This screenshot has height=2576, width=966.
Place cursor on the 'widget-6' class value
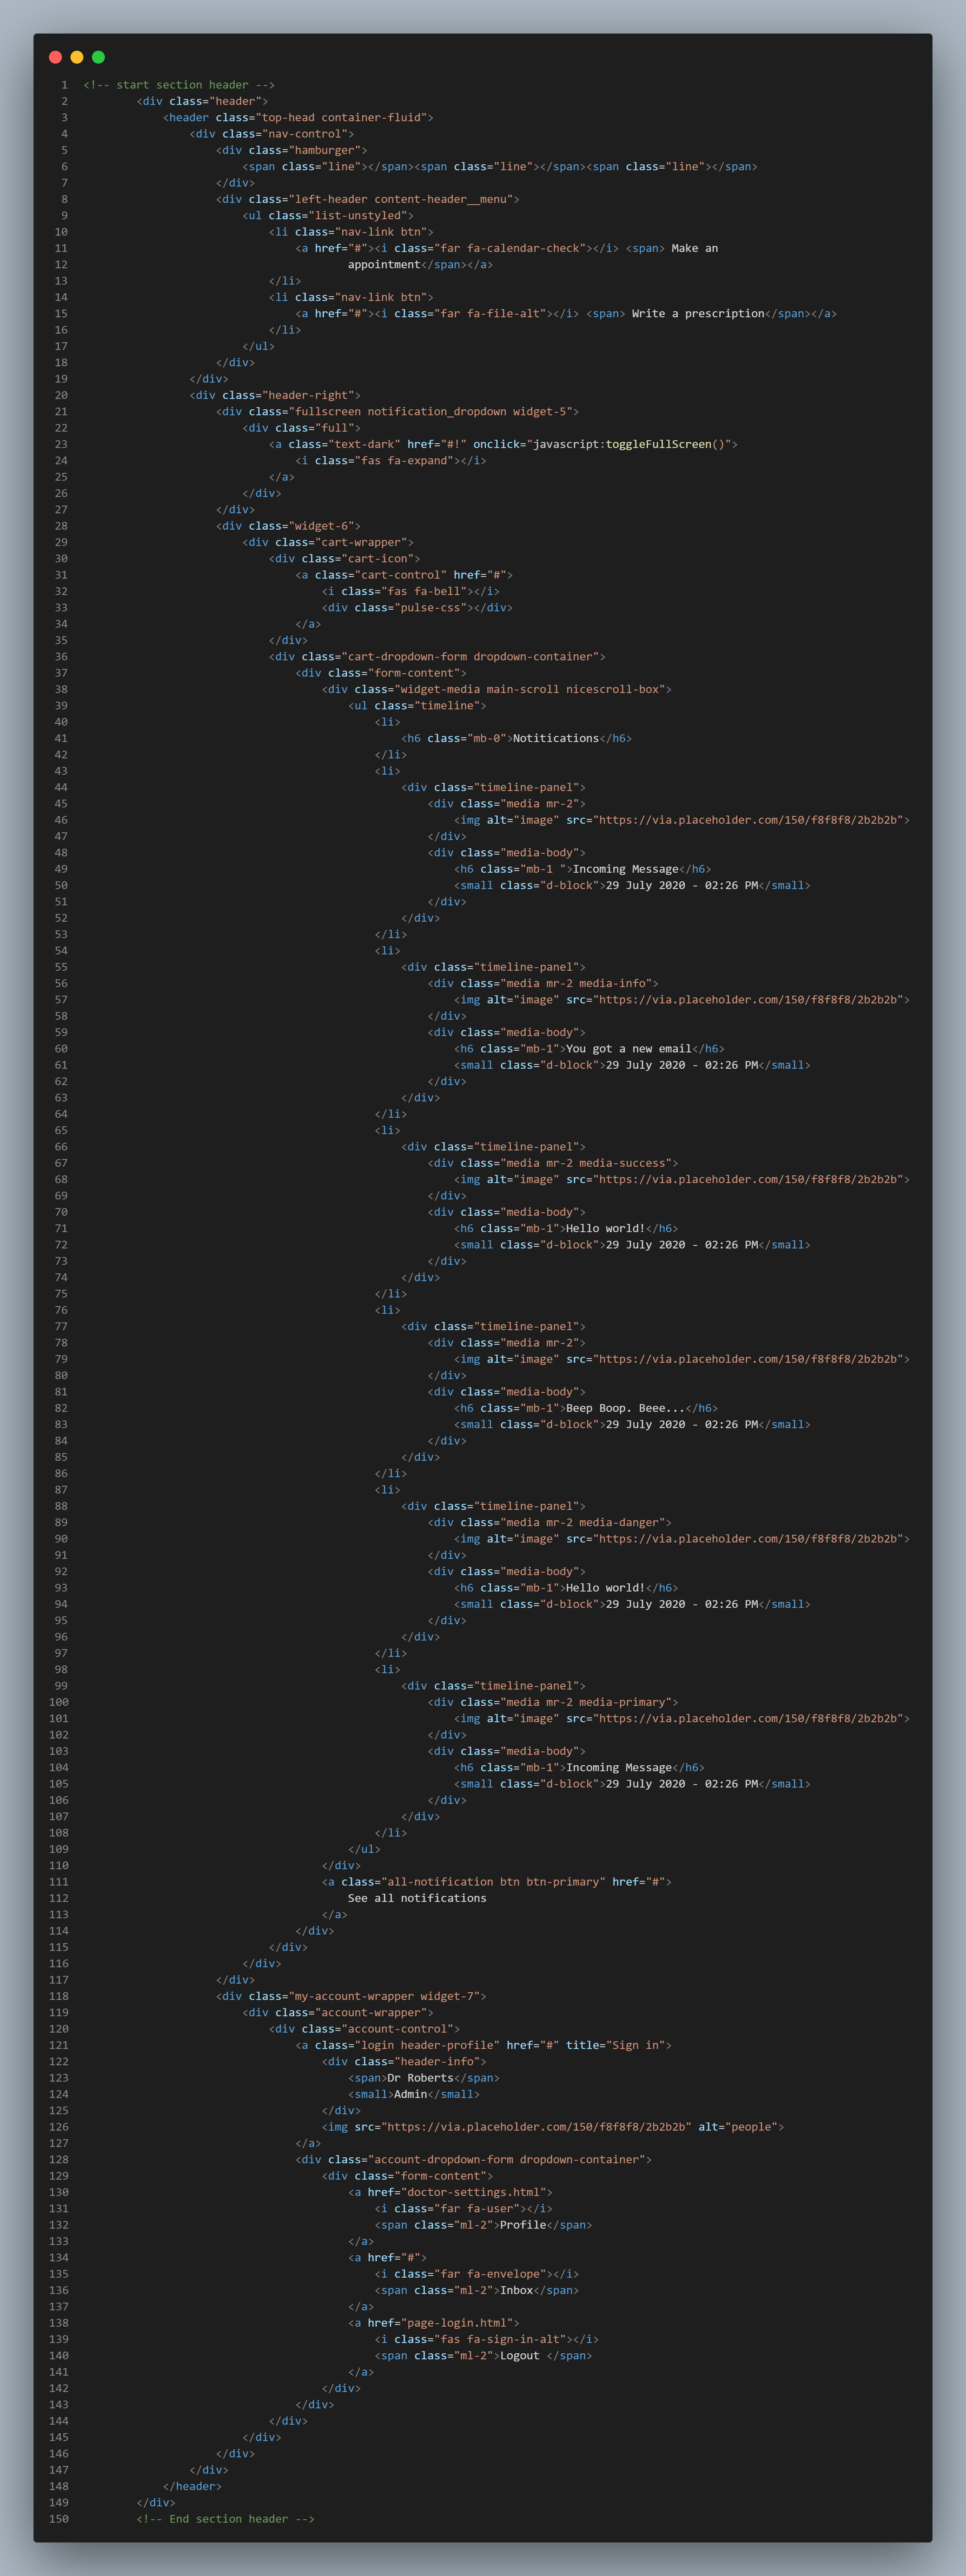coord(322,526)
